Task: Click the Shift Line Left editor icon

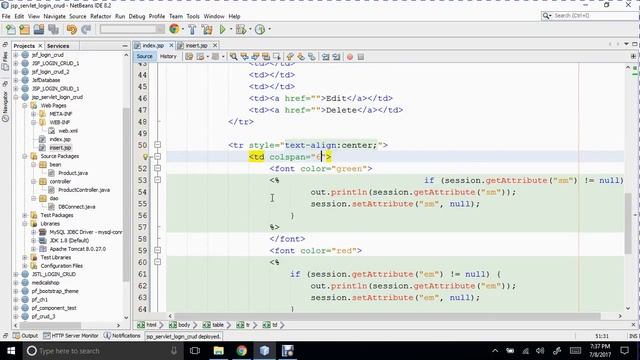Action: [x=325, y=57]
